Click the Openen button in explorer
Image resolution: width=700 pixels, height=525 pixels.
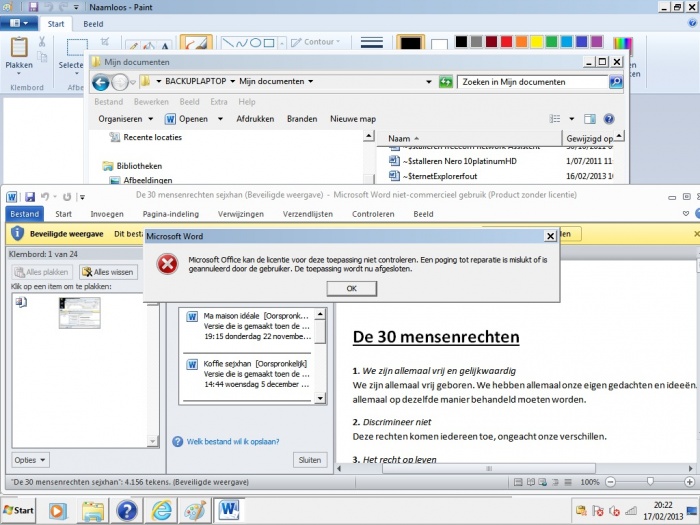point(186,119)
